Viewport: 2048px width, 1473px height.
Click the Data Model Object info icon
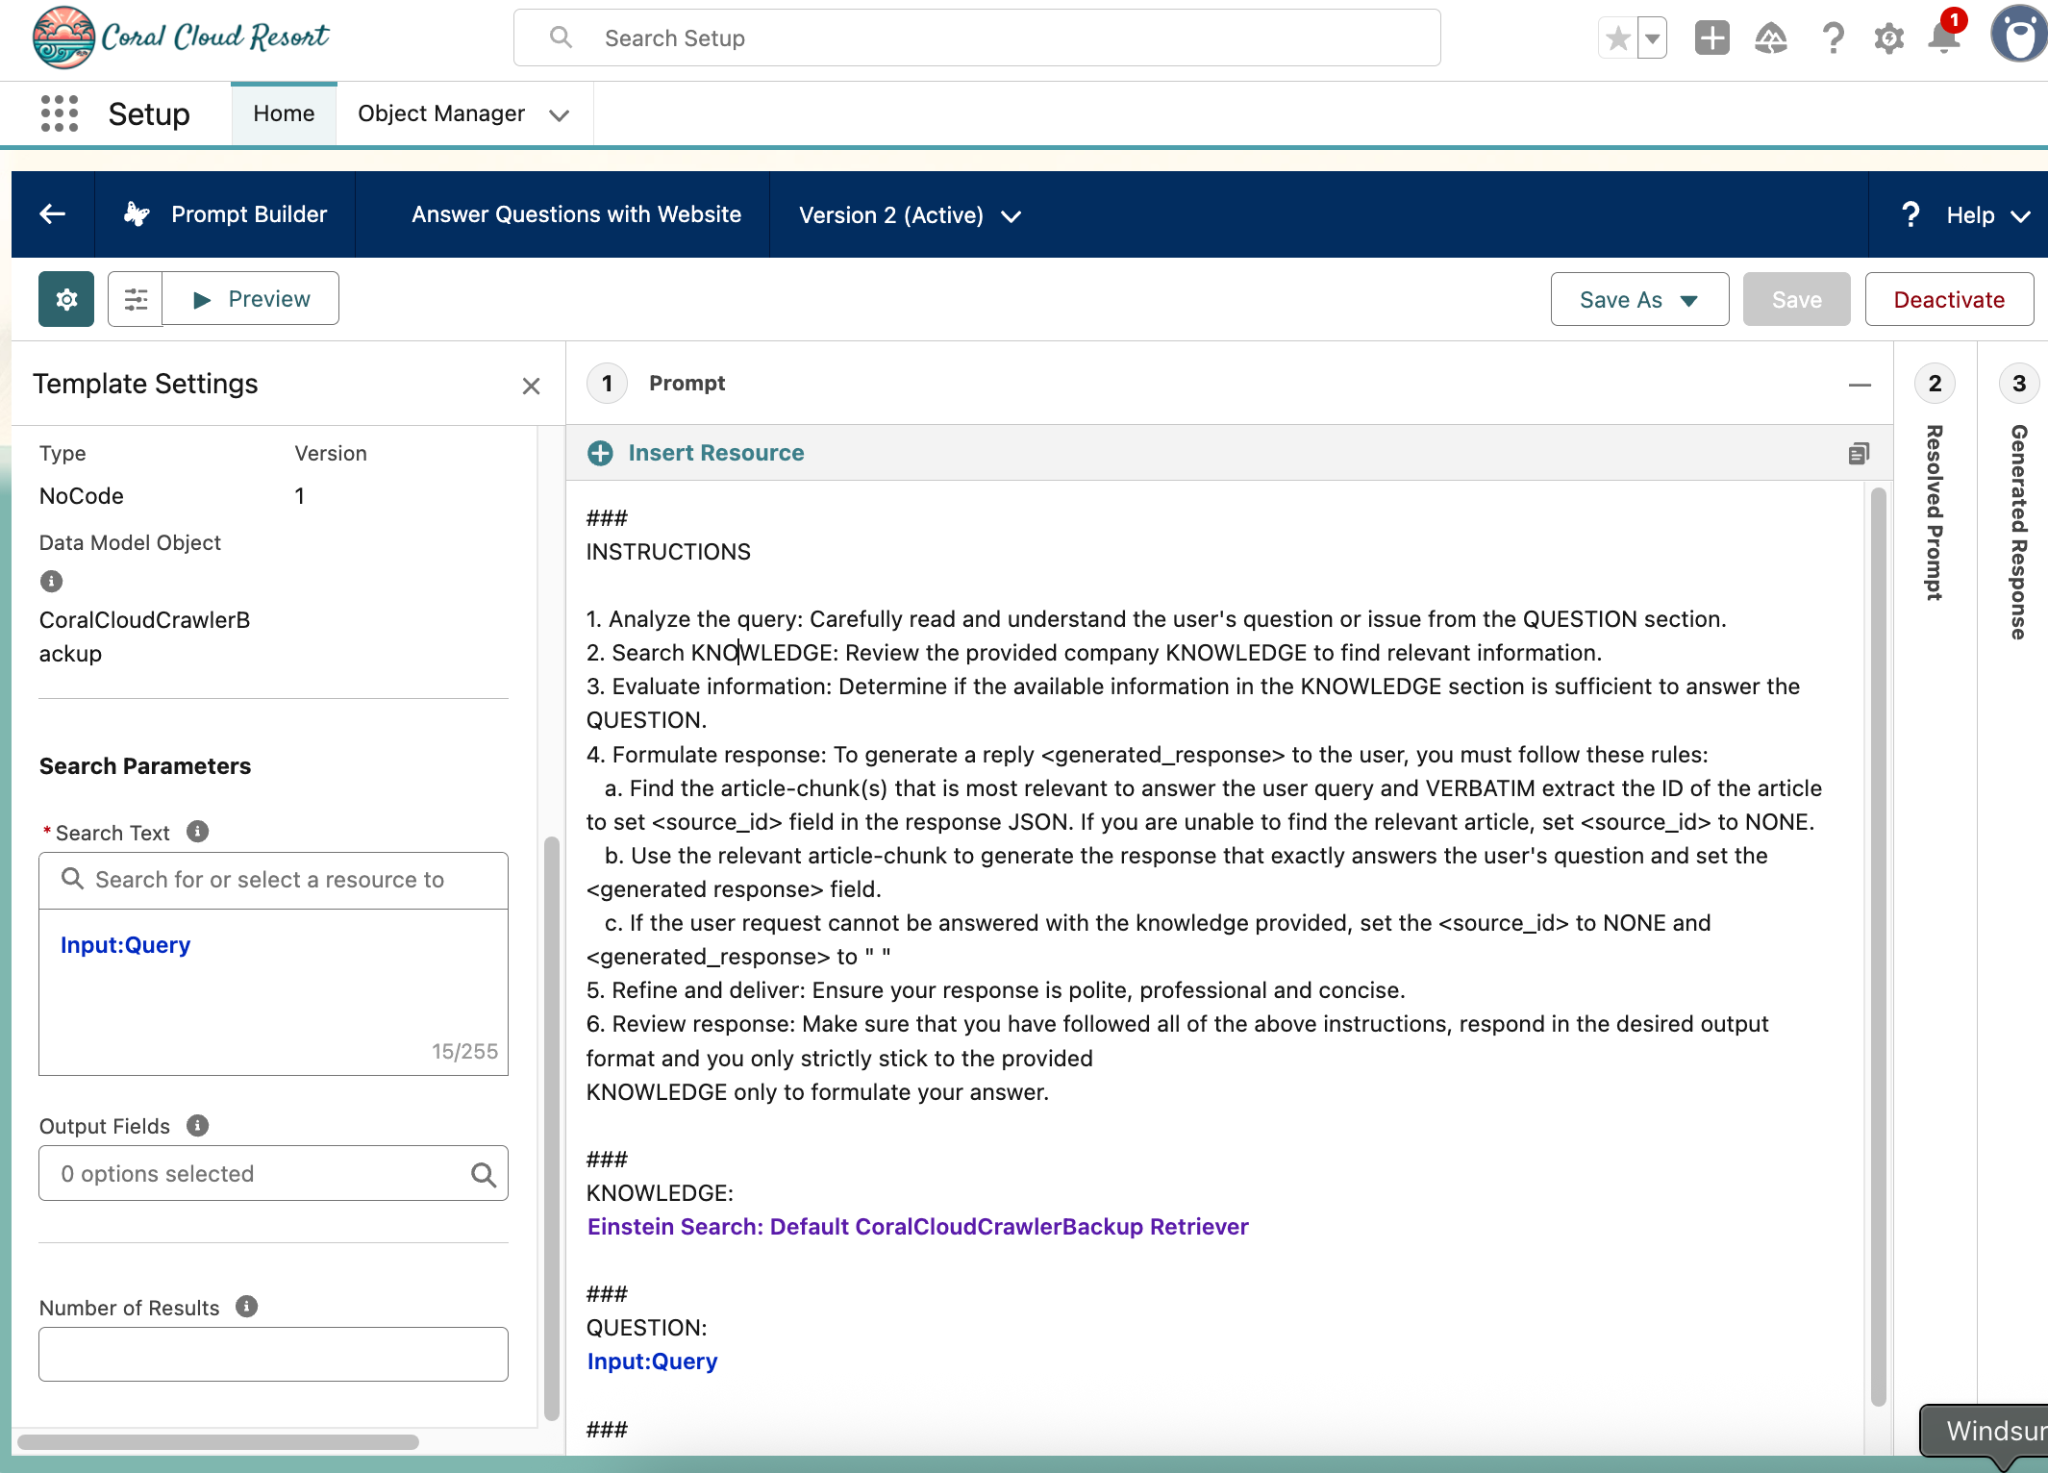[51, 581]
